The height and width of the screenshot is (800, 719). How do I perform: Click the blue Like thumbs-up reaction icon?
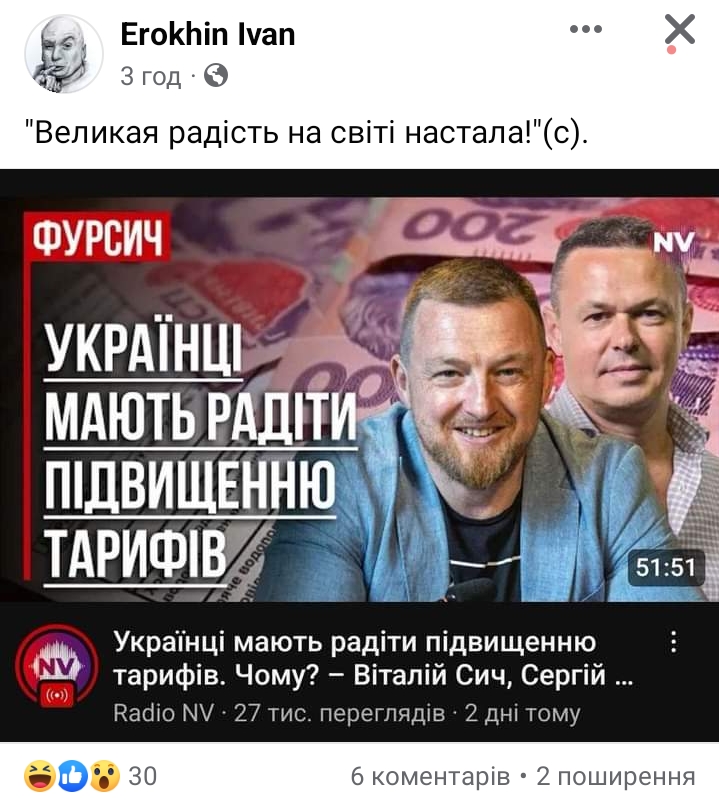[x=73, y=776]
